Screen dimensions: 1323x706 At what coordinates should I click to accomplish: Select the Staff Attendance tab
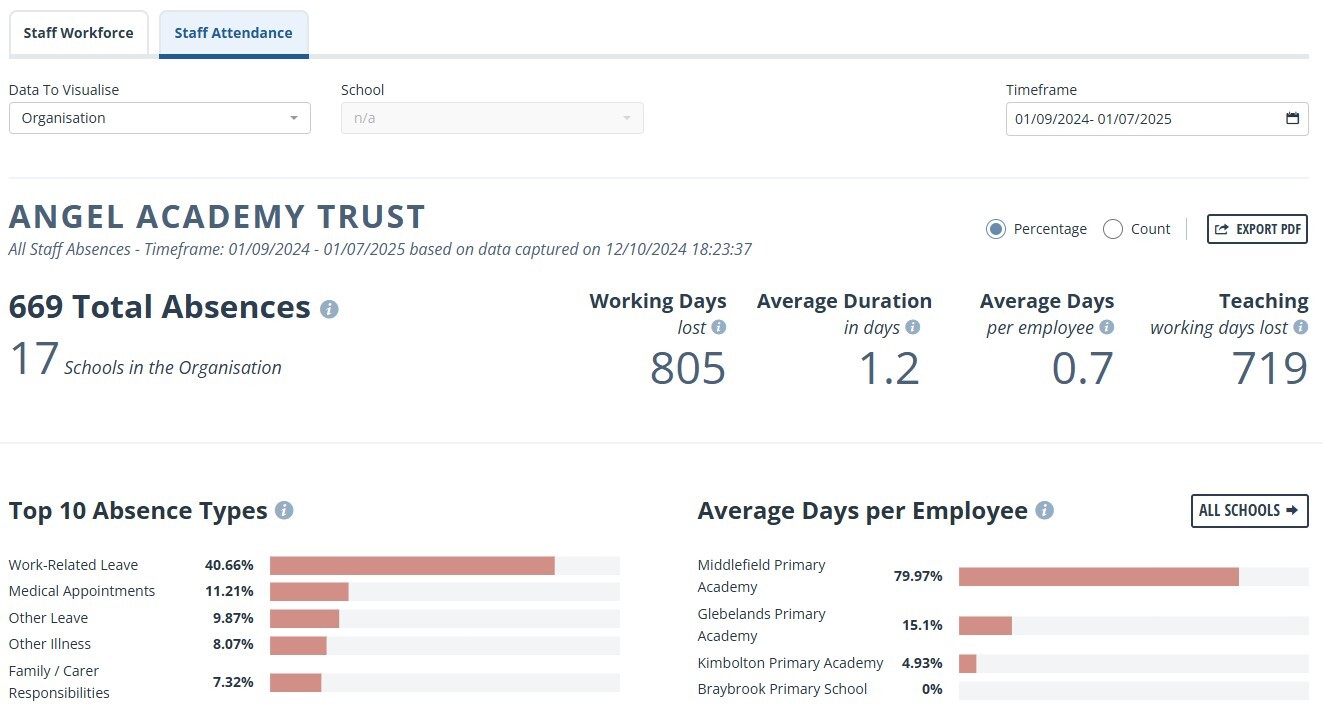[233, 33]
